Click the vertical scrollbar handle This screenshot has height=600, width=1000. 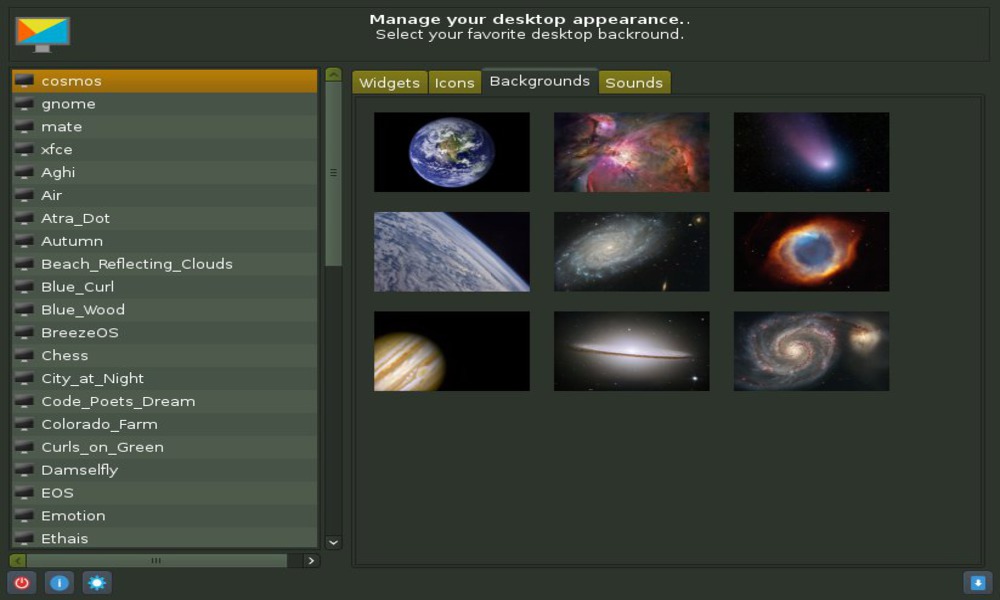333,173
